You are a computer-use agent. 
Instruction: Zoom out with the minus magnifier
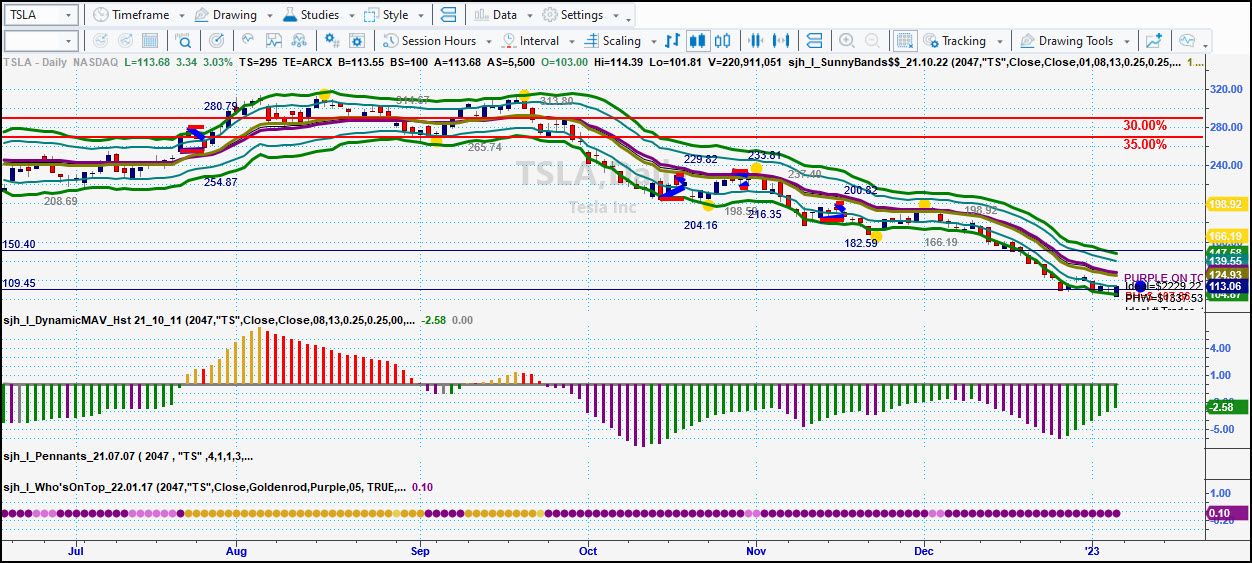click(872, 41)
